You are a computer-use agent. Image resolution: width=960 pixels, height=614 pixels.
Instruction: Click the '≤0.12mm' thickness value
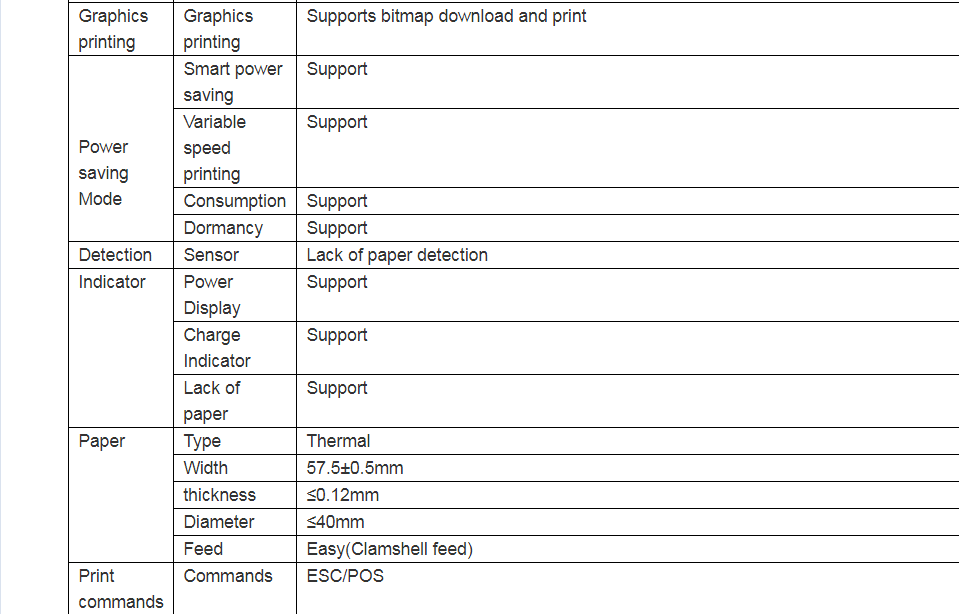click(x=342, y=495)
